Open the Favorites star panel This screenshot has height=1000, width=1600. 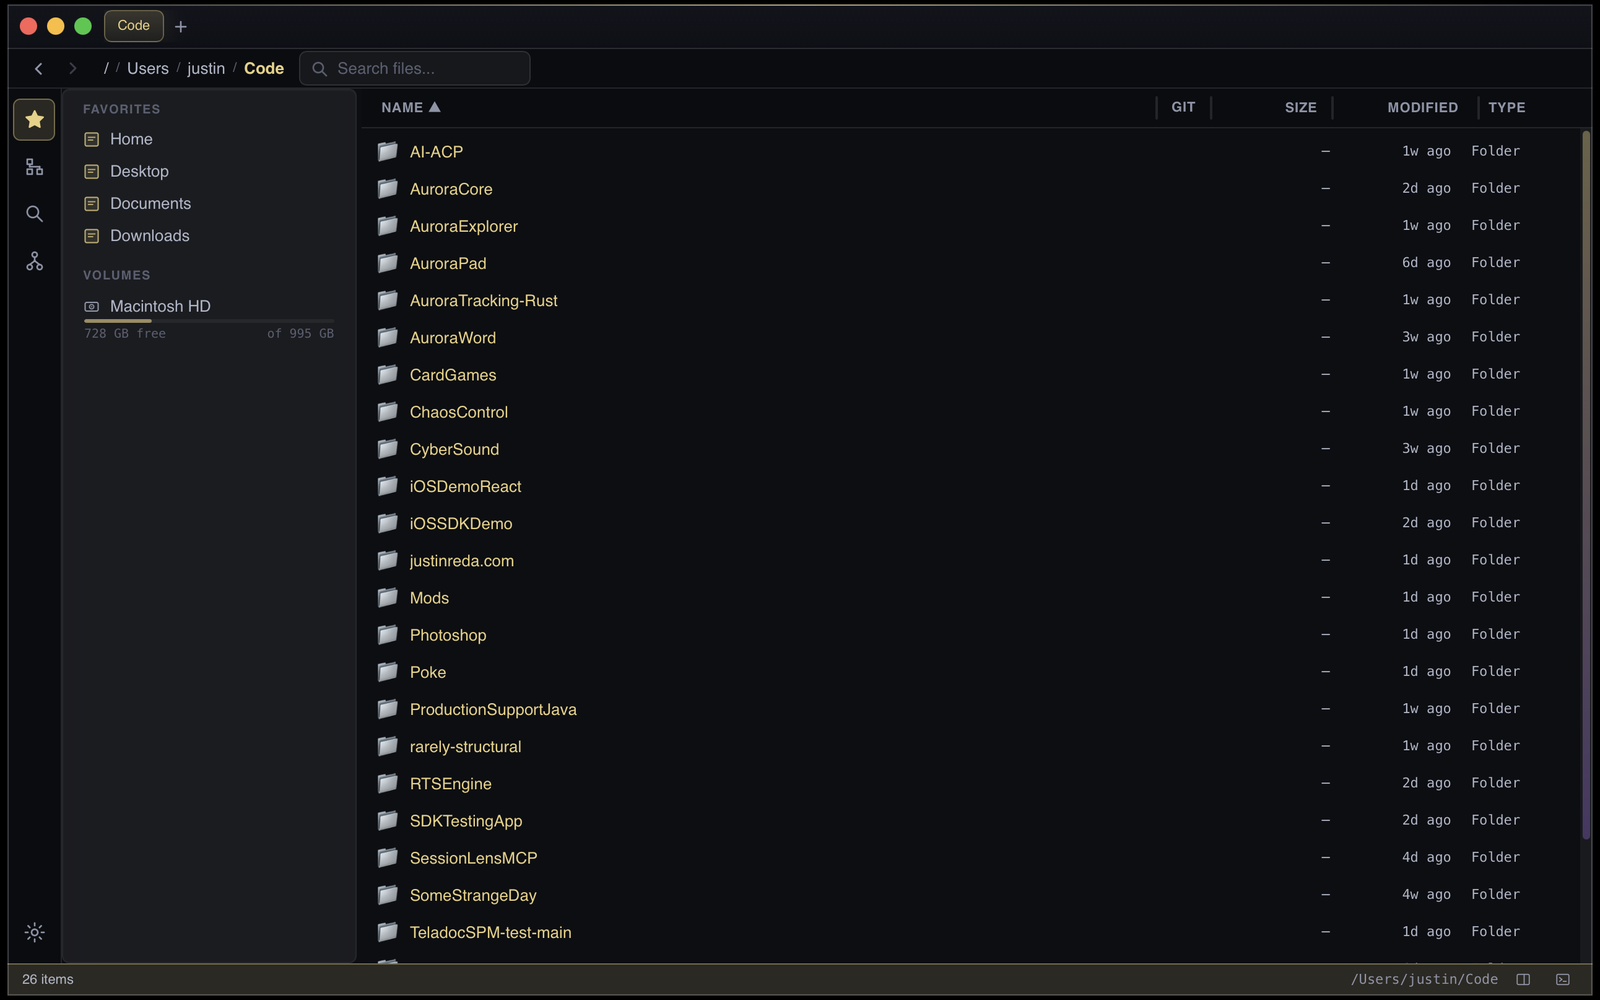(34, 120)
